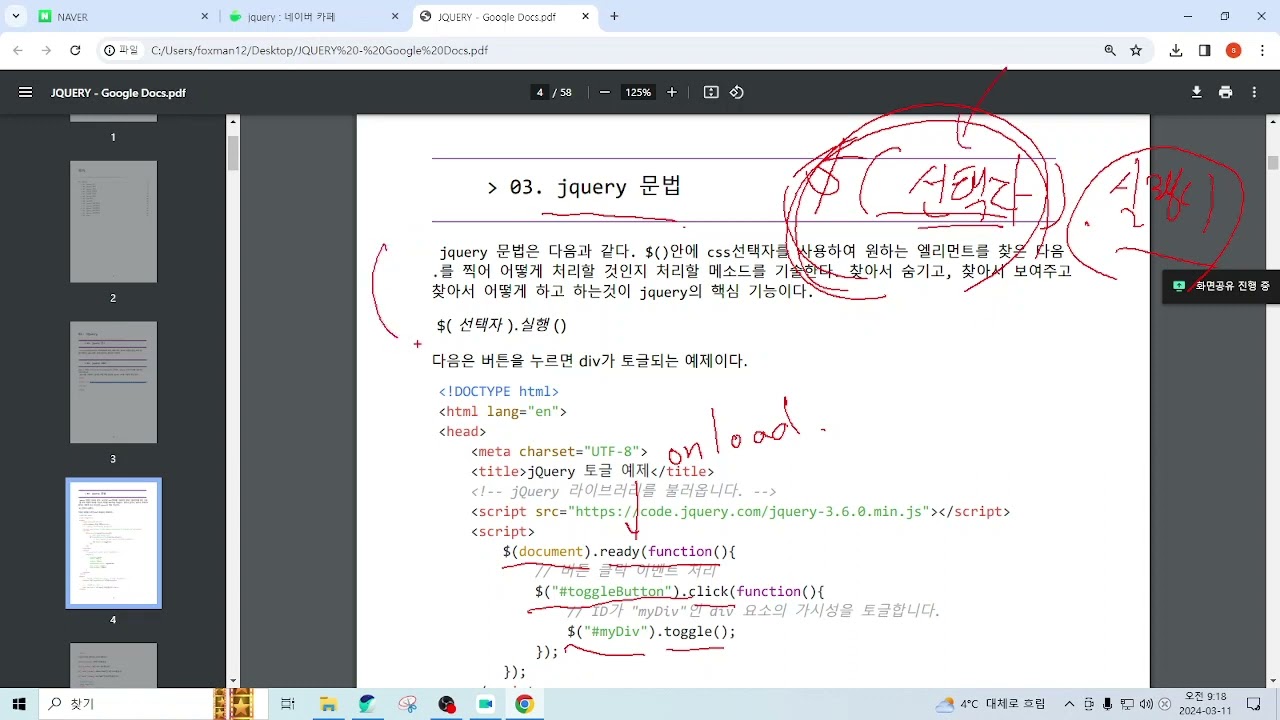Click the text '<!DOCTYPE html>'
Screen dimensions: 1280x720
(x=499, y=391)
